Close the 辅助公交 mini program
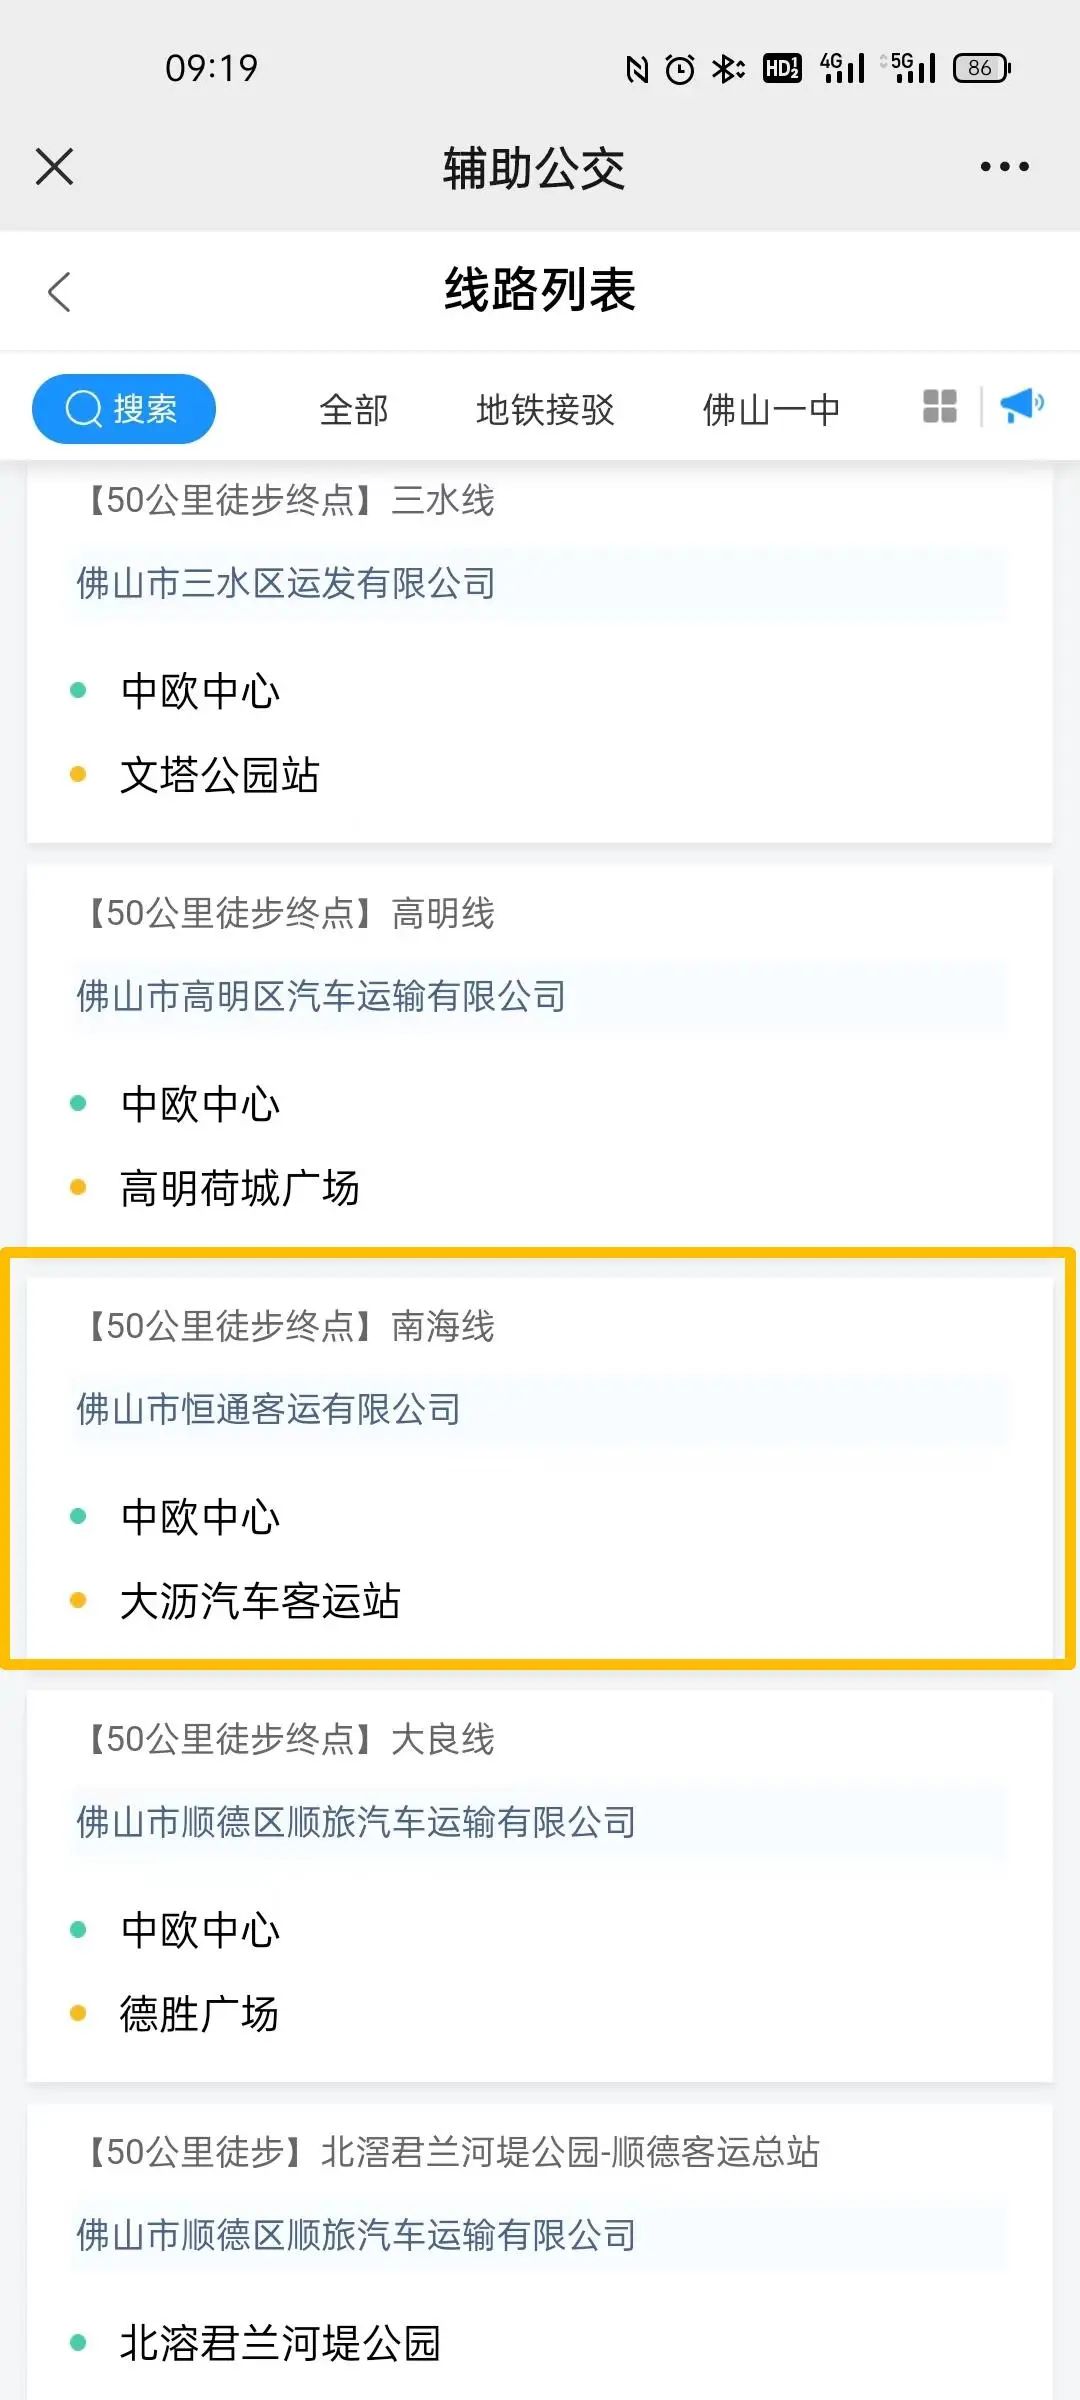The height and width of the screenshot is (2400, 1080). (x=55, y=166)
